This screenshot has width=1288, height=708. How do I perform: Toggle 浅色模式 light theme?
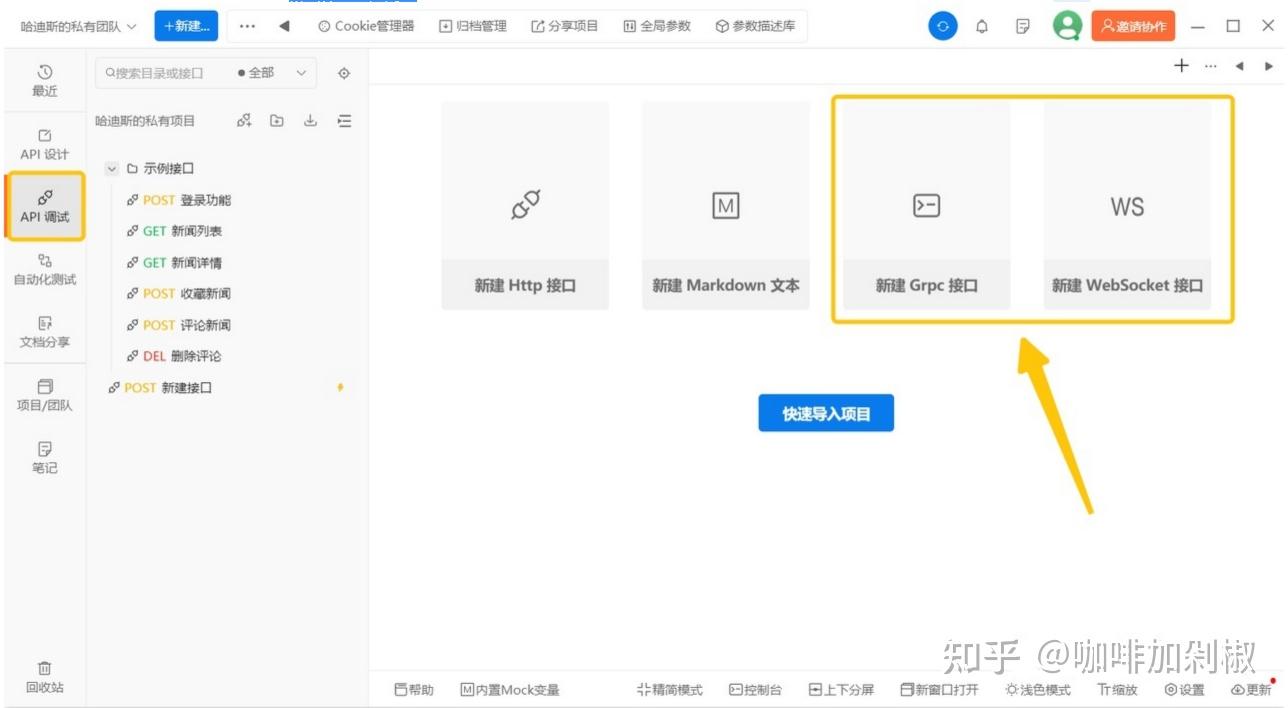1037,689
